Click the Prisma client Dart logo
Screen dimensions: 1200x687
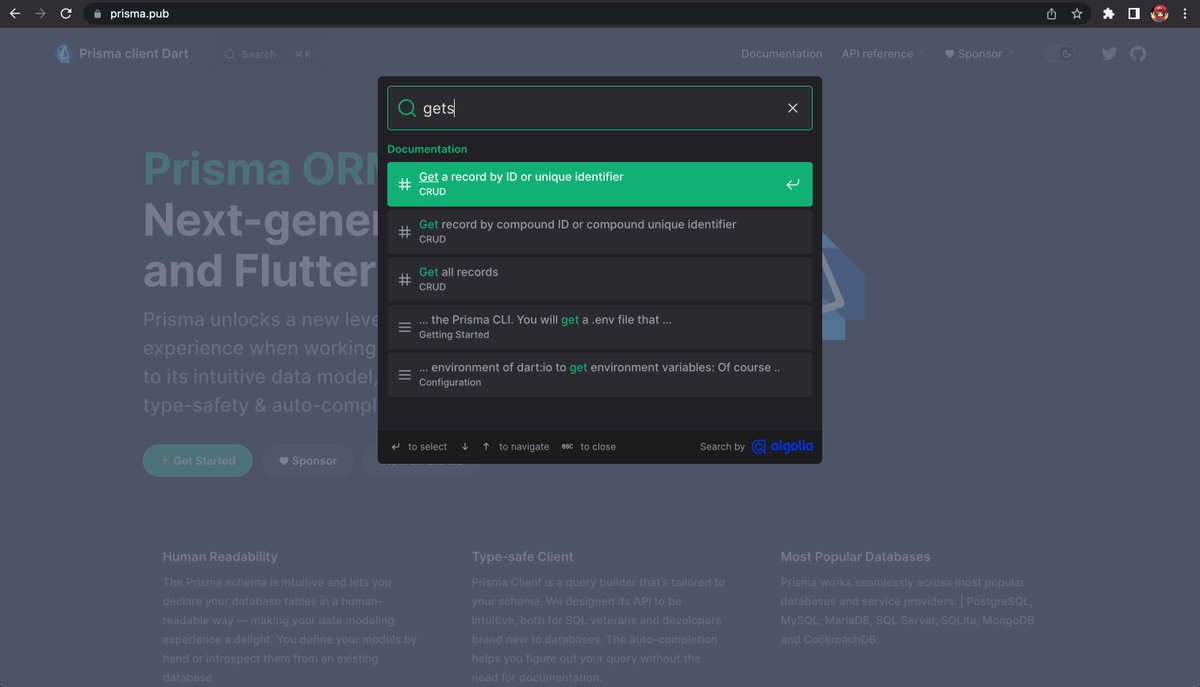(x=122, y=54)
